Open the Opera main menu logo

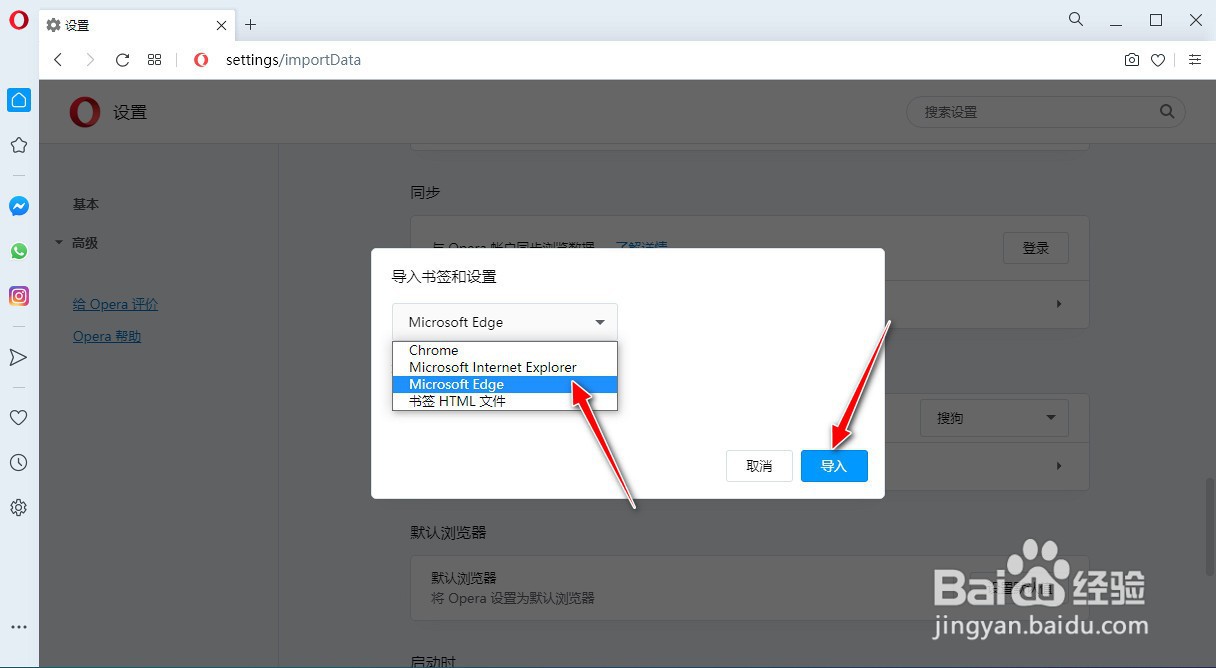(x=18, y=21)
